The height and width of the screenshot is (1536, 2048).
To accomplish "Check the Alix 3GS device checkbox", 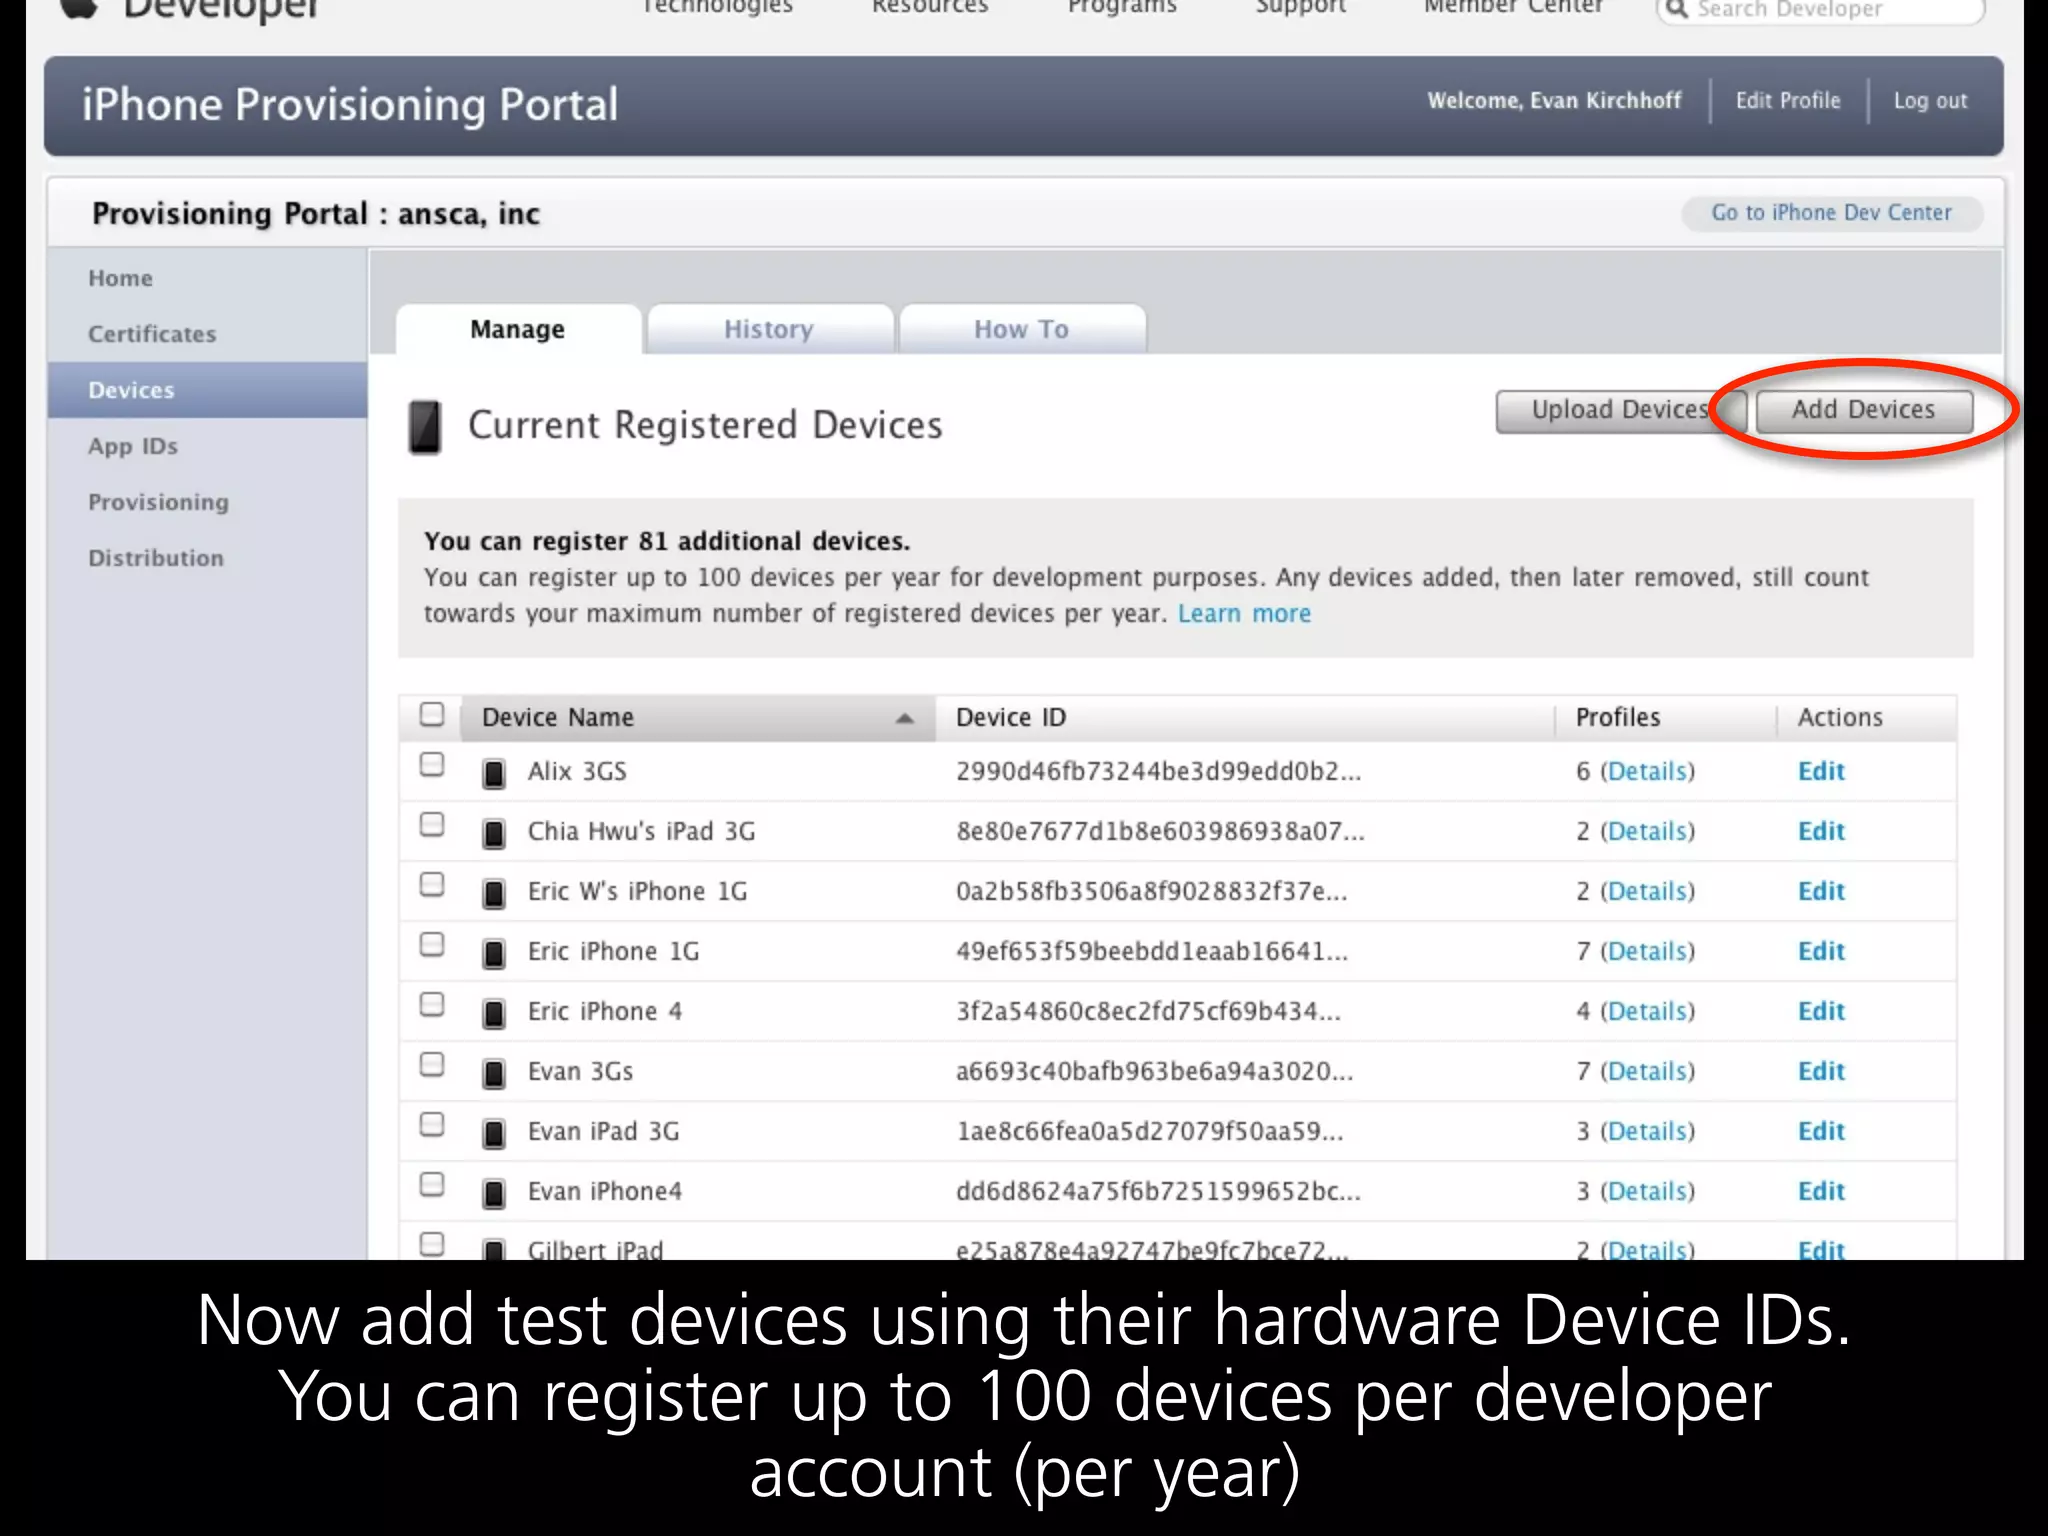I will (432, 765).
